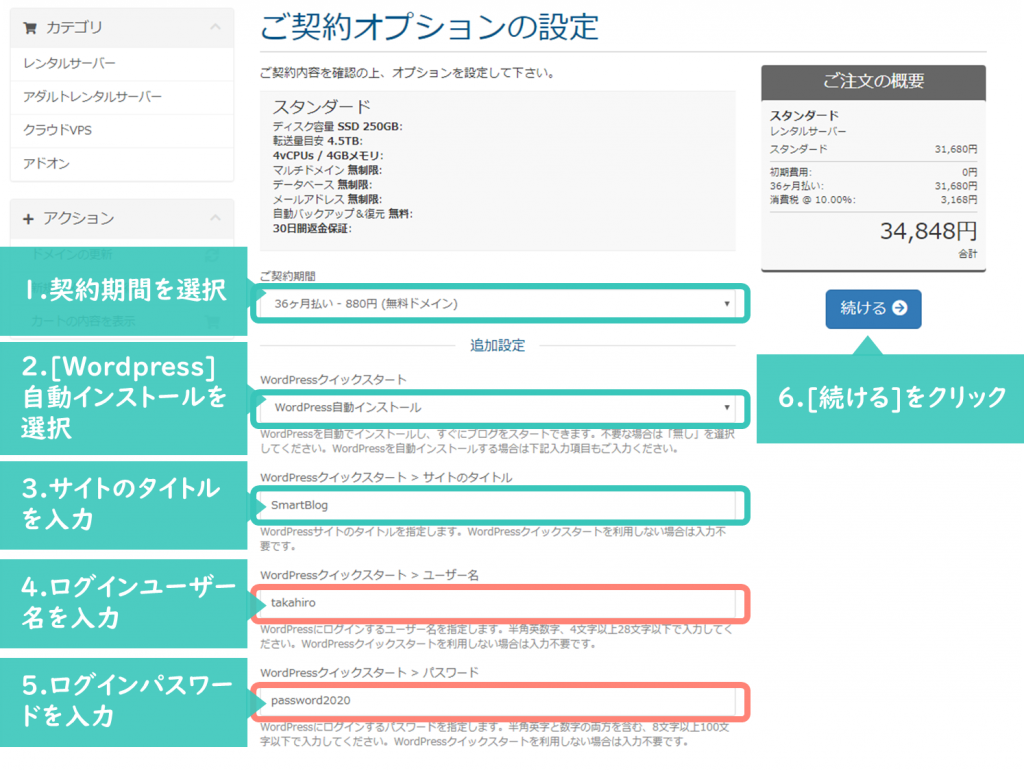Click the パスワード input containing password2020
This screenshot has height=771, width=1024.
pyautogui.click(x=498, y=700)
